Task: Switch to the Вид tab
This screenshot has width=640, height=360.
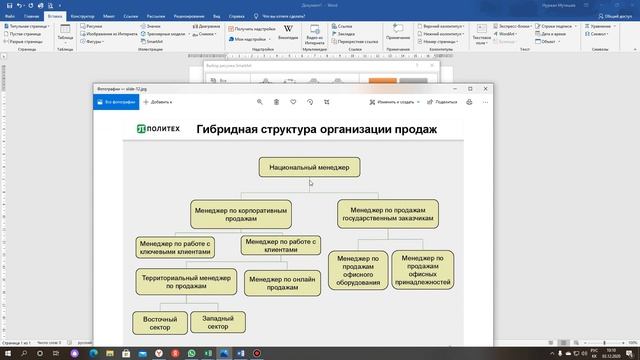Action: (217, 16)
